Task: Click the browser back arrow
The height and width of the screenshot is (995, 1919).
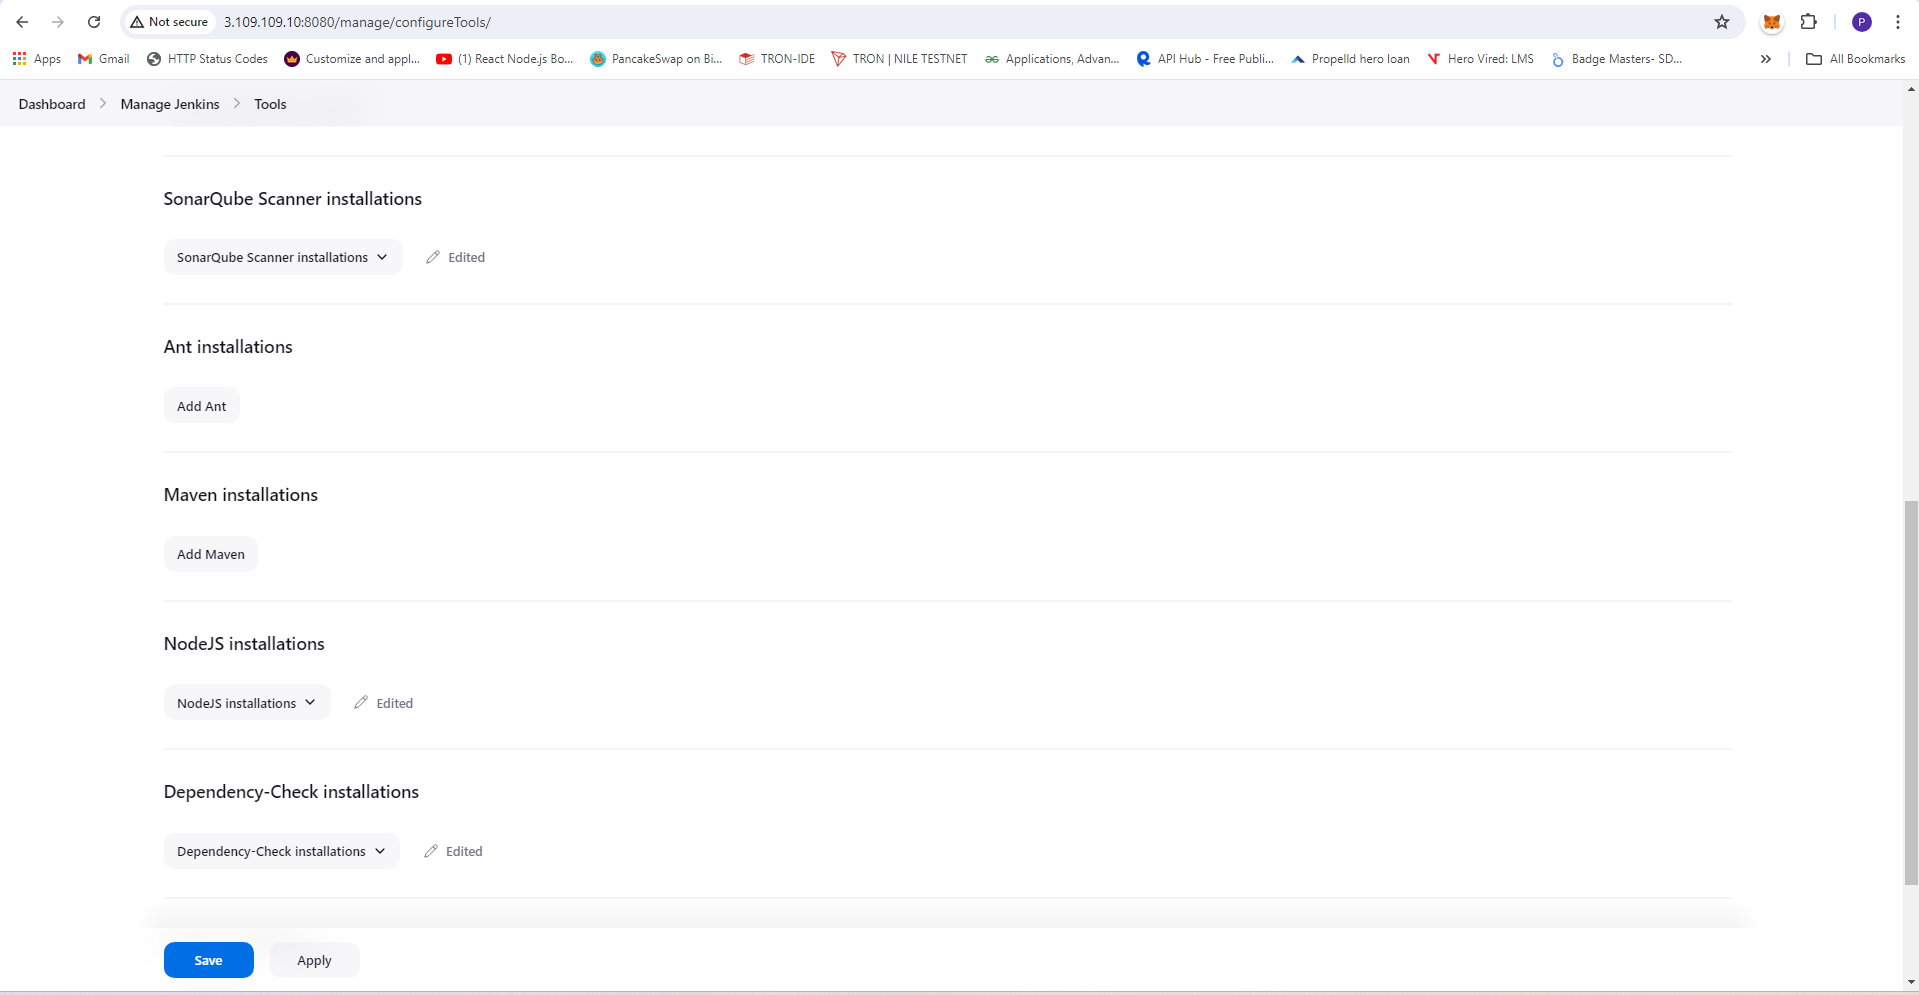Action: (22, 22)
